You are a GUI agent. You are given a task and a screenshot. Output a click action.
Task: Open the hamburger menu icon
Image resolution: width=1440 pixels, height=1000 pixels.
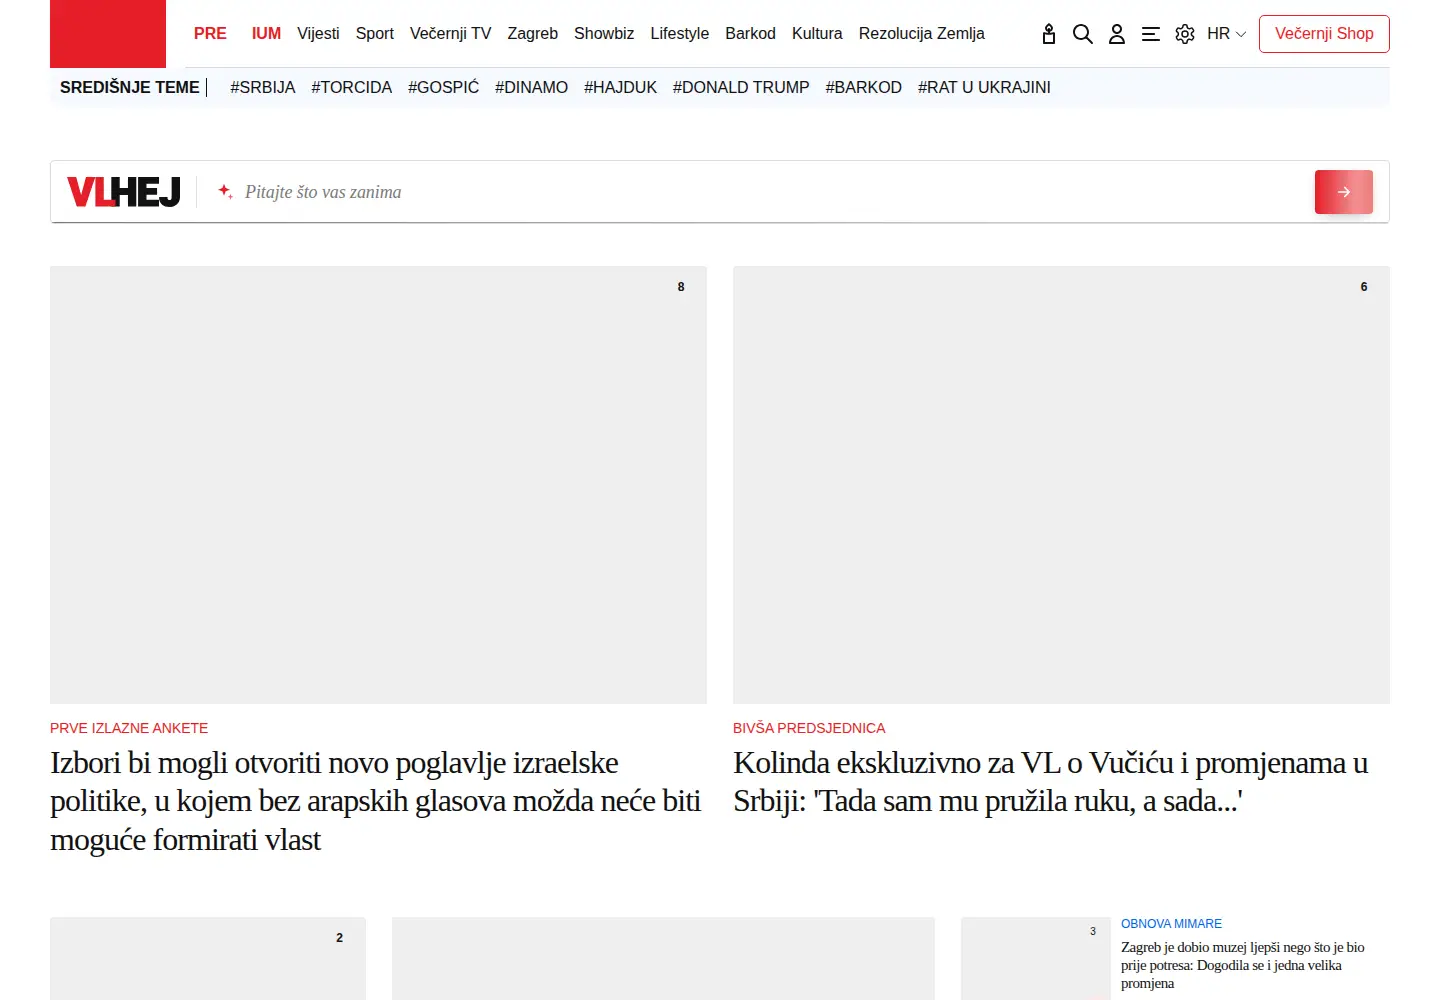(1151, 34)
